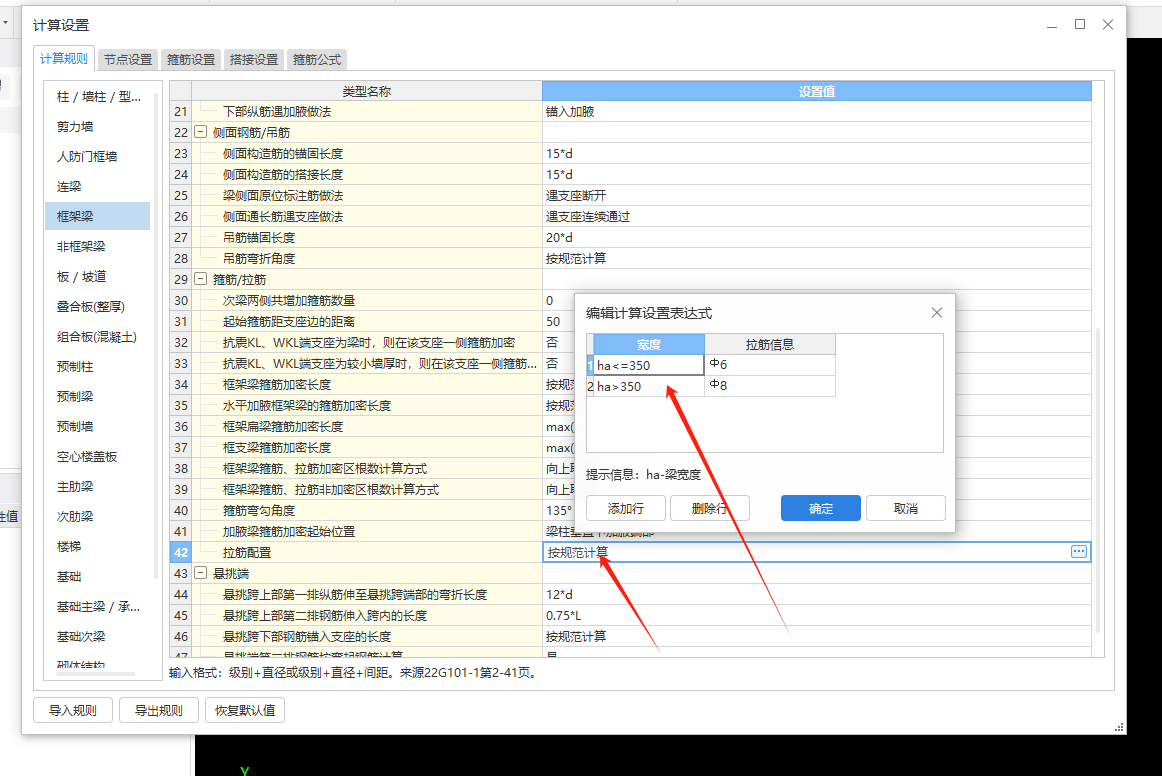Image resolution: width=1162 pixels, height=776 pixels.
Task: Collapse the 侧面钢筋/吊筋 group
Action: (200, 132)
